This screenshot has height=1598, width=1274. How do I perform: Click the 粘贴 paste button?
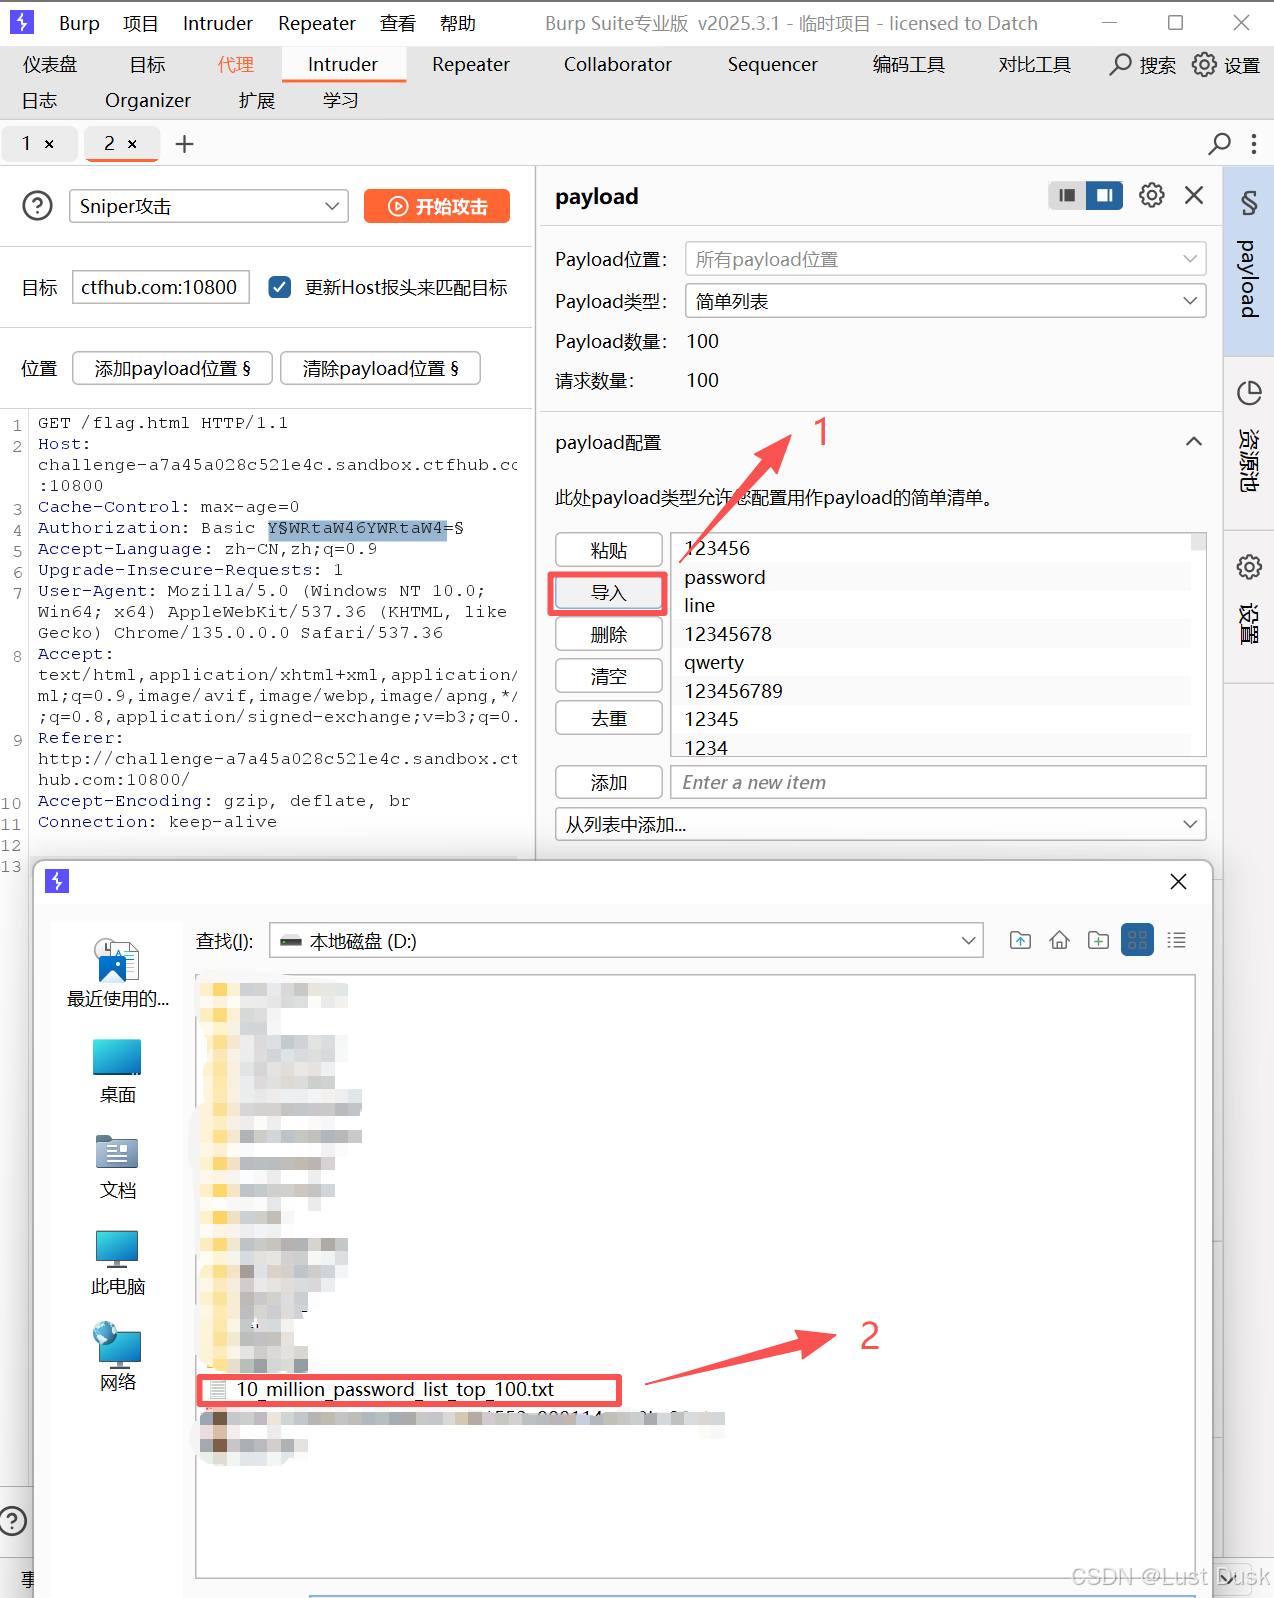point(608,550)
